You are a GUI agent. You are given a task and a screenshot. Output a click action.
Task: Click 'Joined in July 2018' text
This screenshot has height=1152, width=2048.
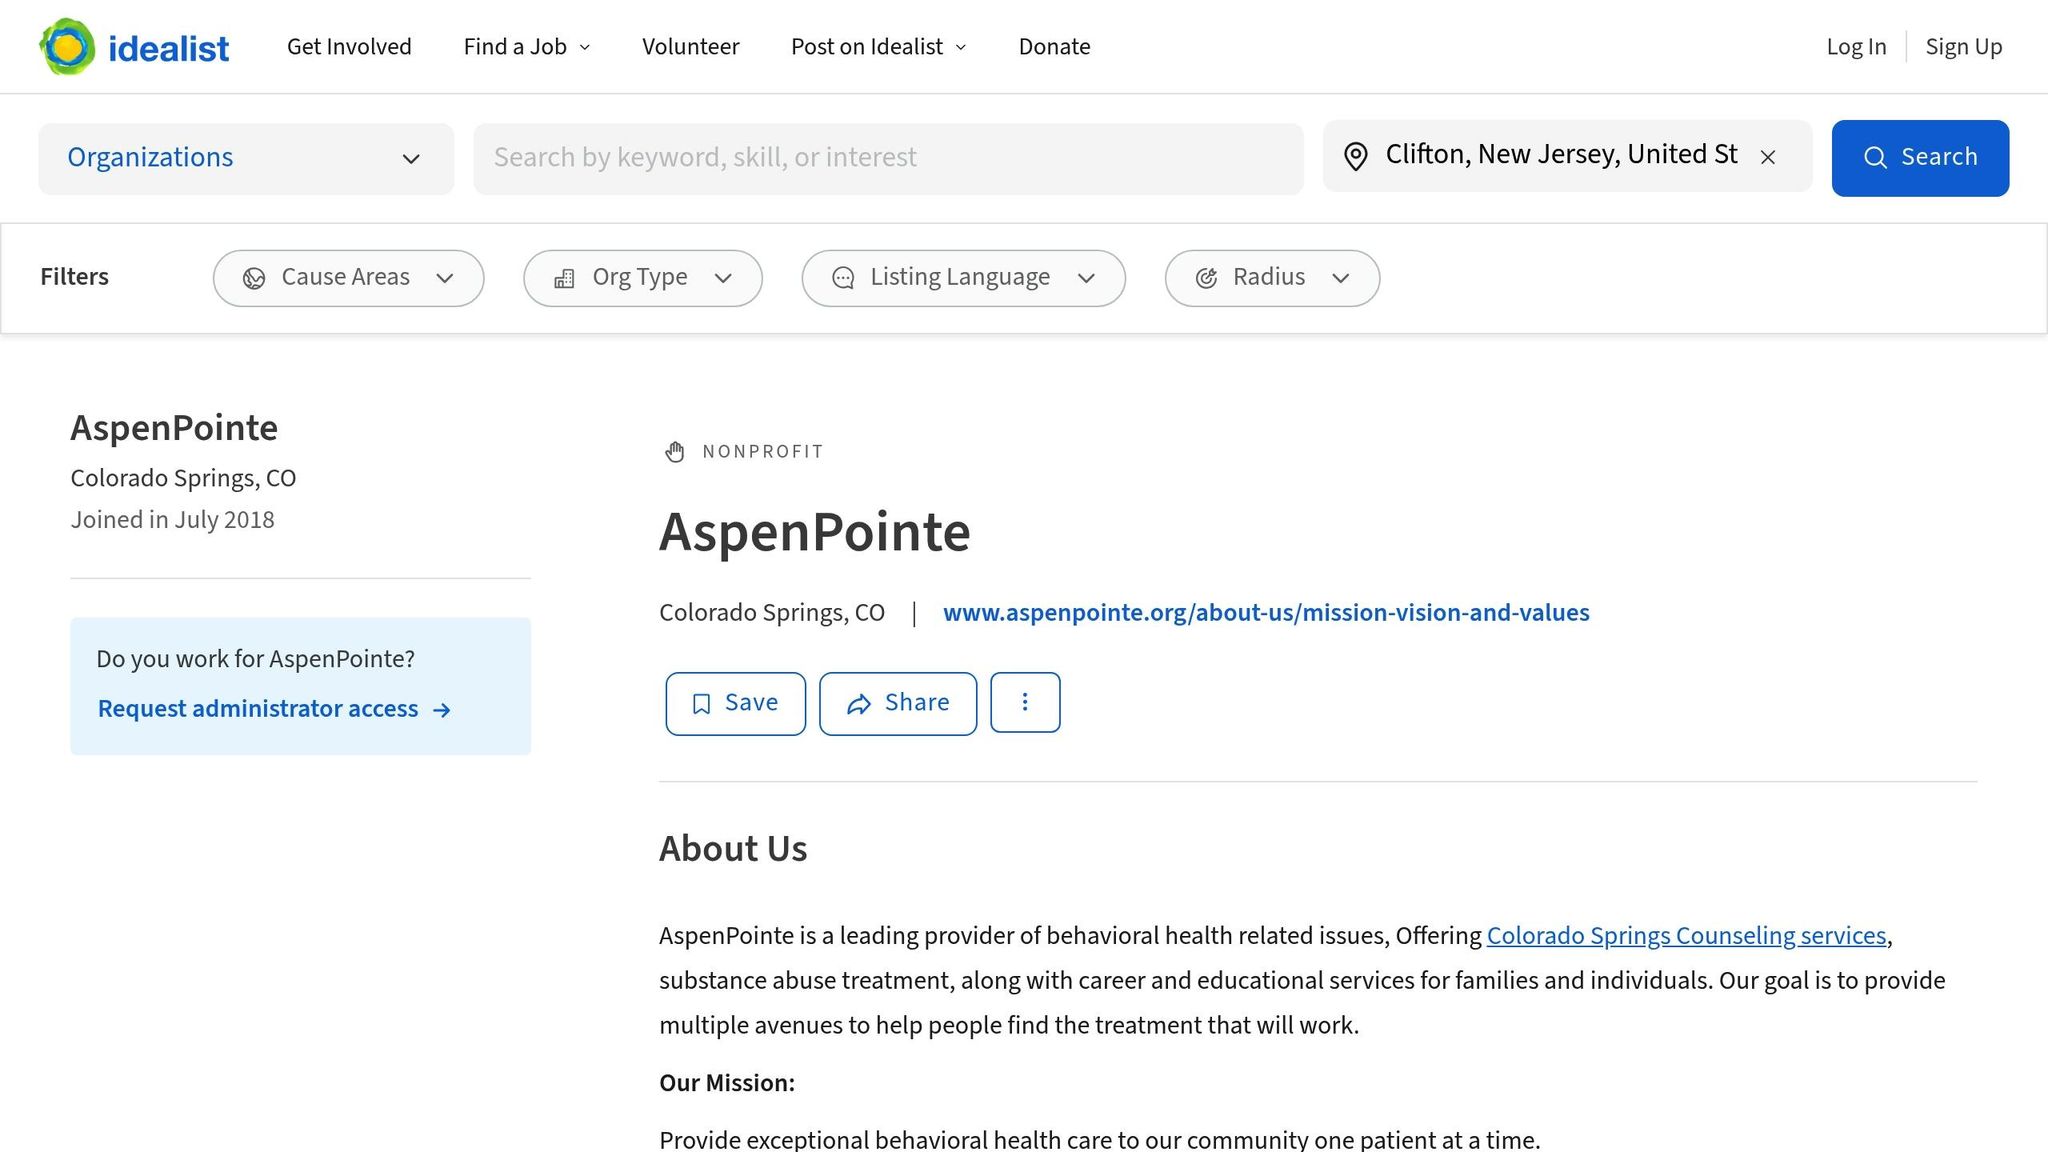(172, 520)
